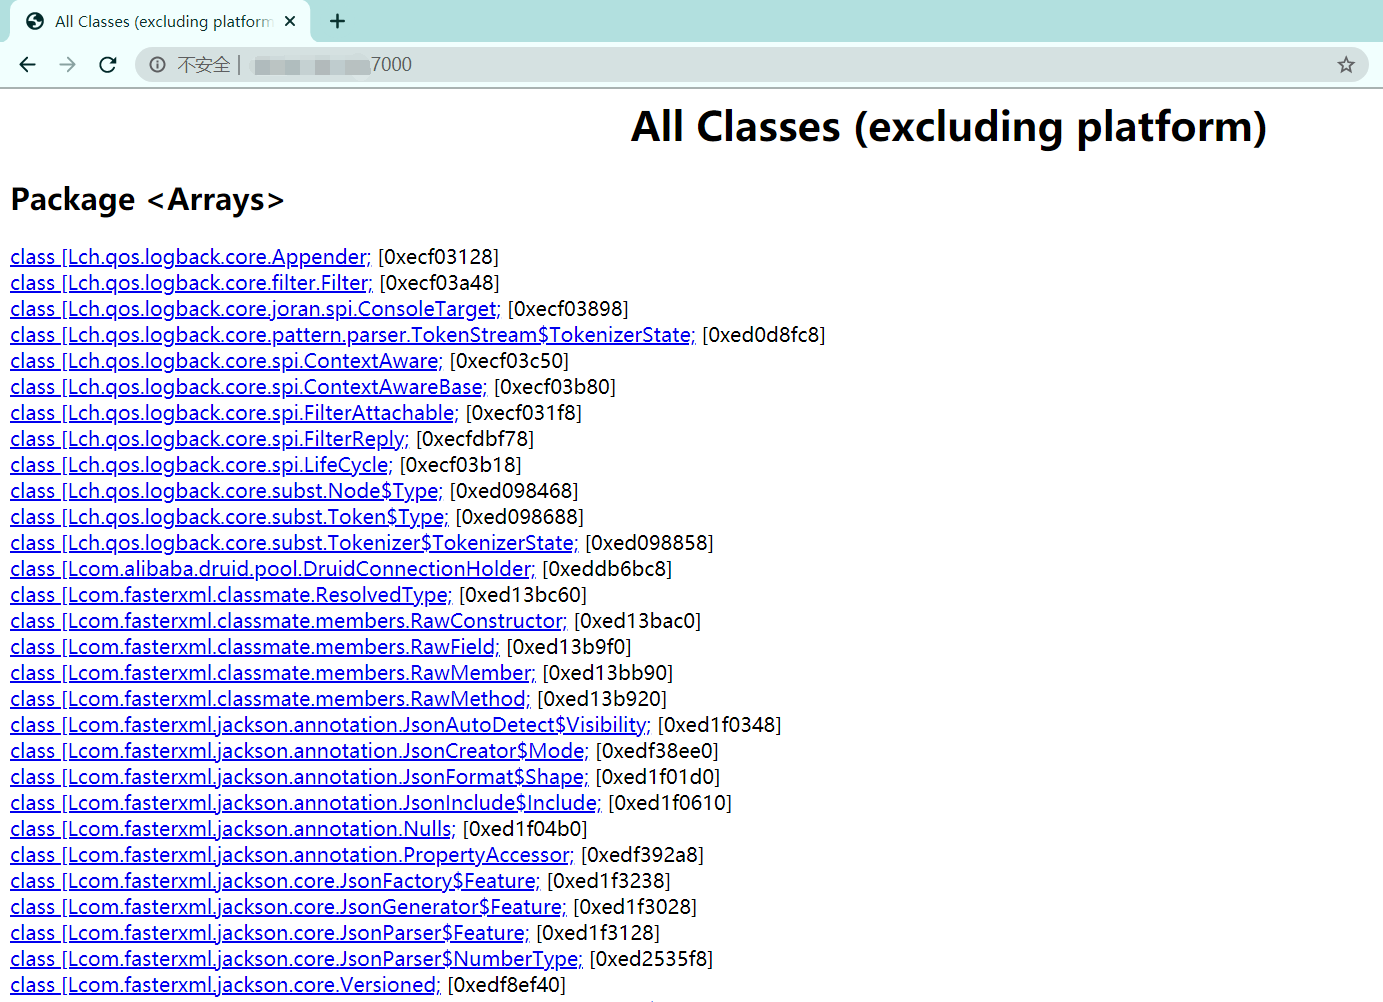Click the address text [0xed1f0348]

tap(719, 725)
